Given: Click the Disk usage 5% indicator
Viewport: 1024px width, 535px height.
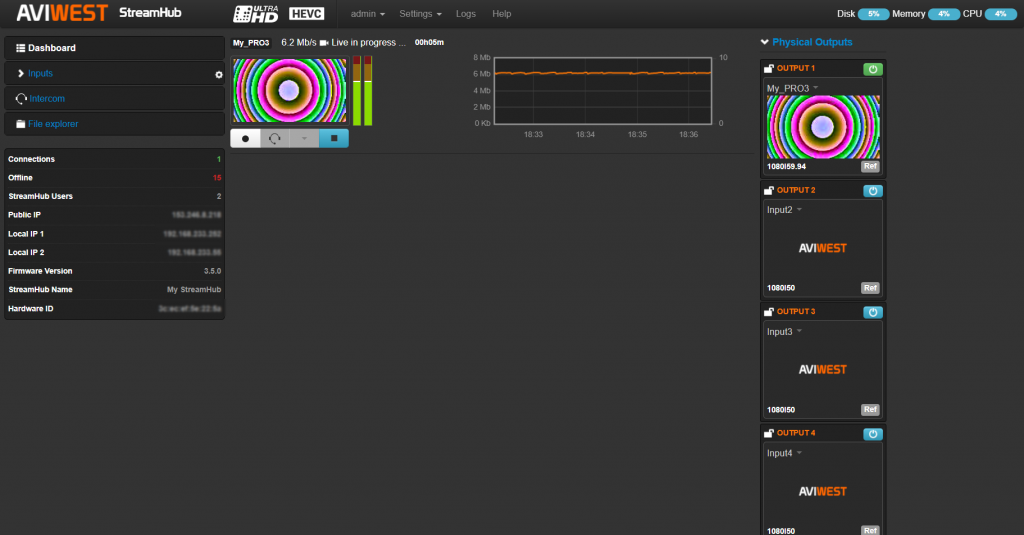Looking at the screenshot, I should pyautogui.click(x=873, y=14).
